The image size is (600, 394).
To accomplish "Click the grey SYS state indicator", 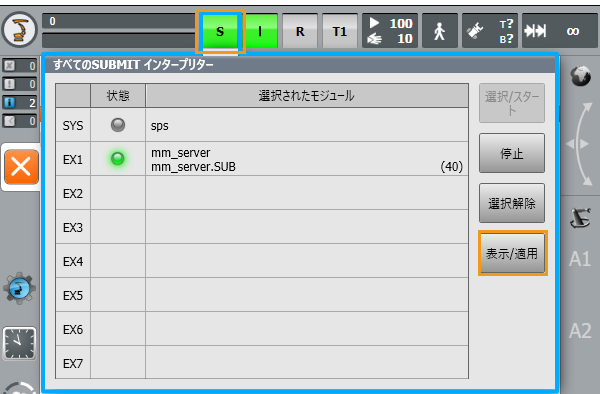I will click(117, 125).
